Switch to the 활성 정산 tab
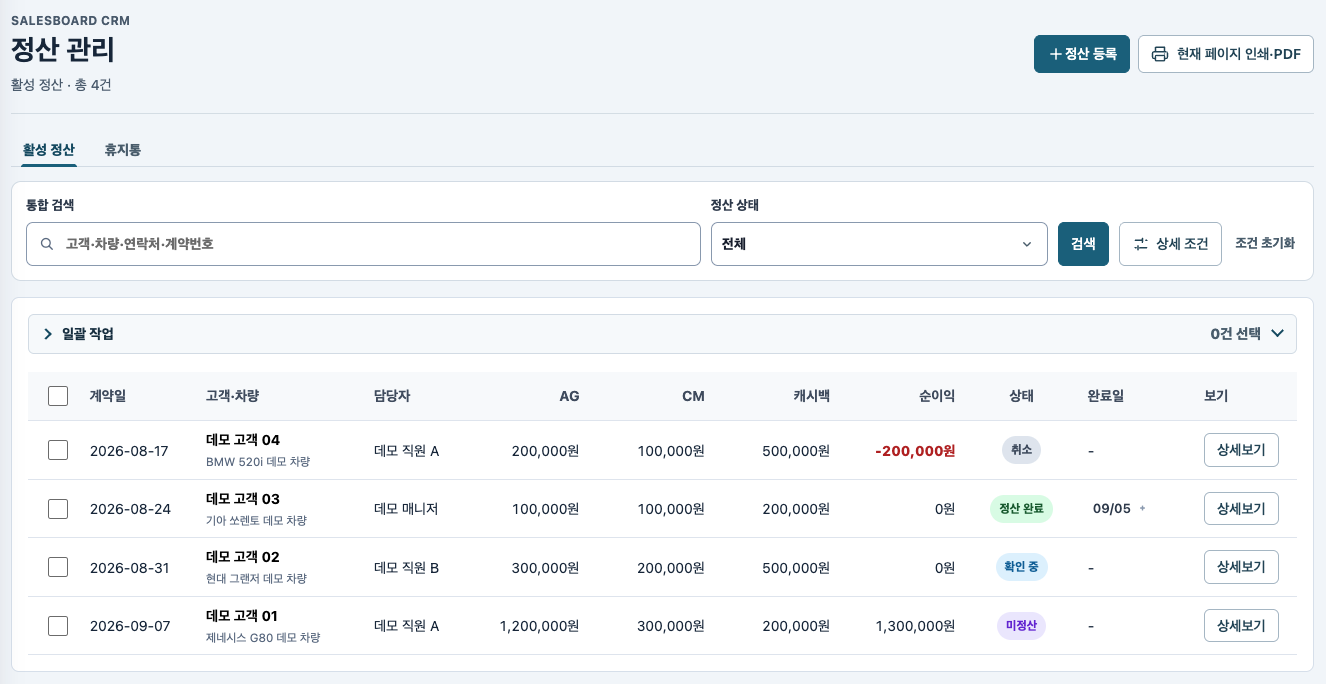 point(49,150)
